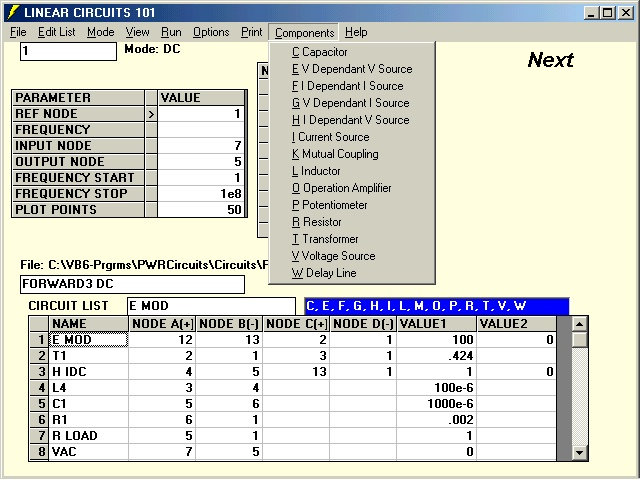Click the R LOAD name cell

[88, 436]
